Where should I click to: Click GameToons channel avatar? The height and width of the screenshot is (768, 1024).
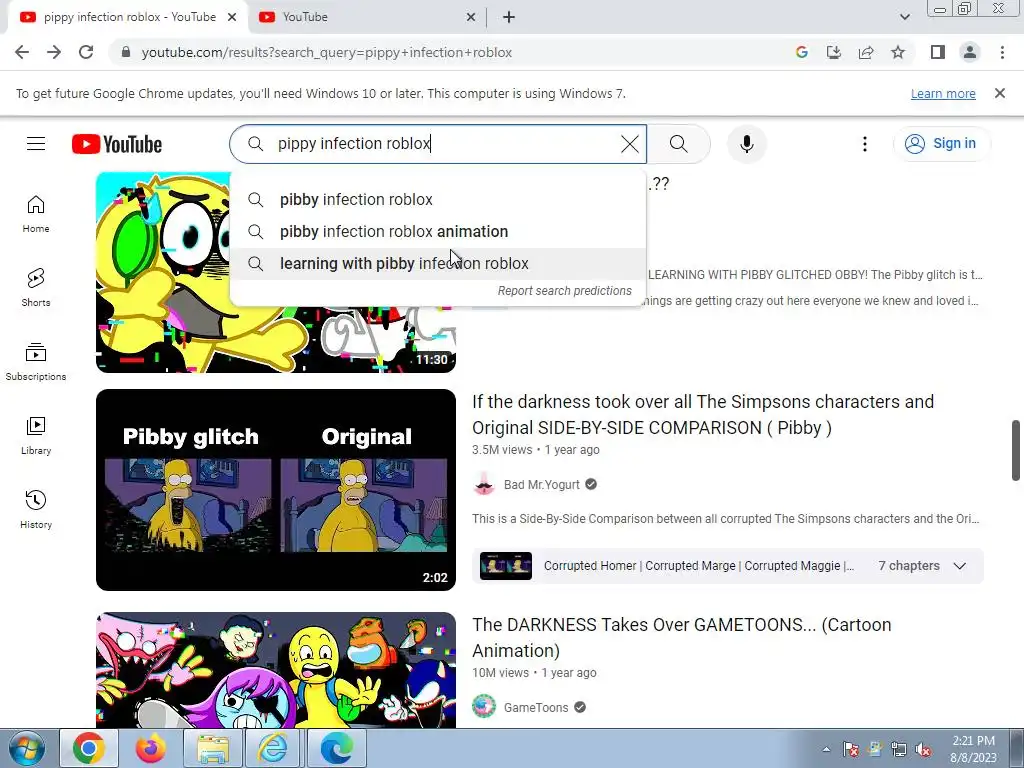click(484, 707)
